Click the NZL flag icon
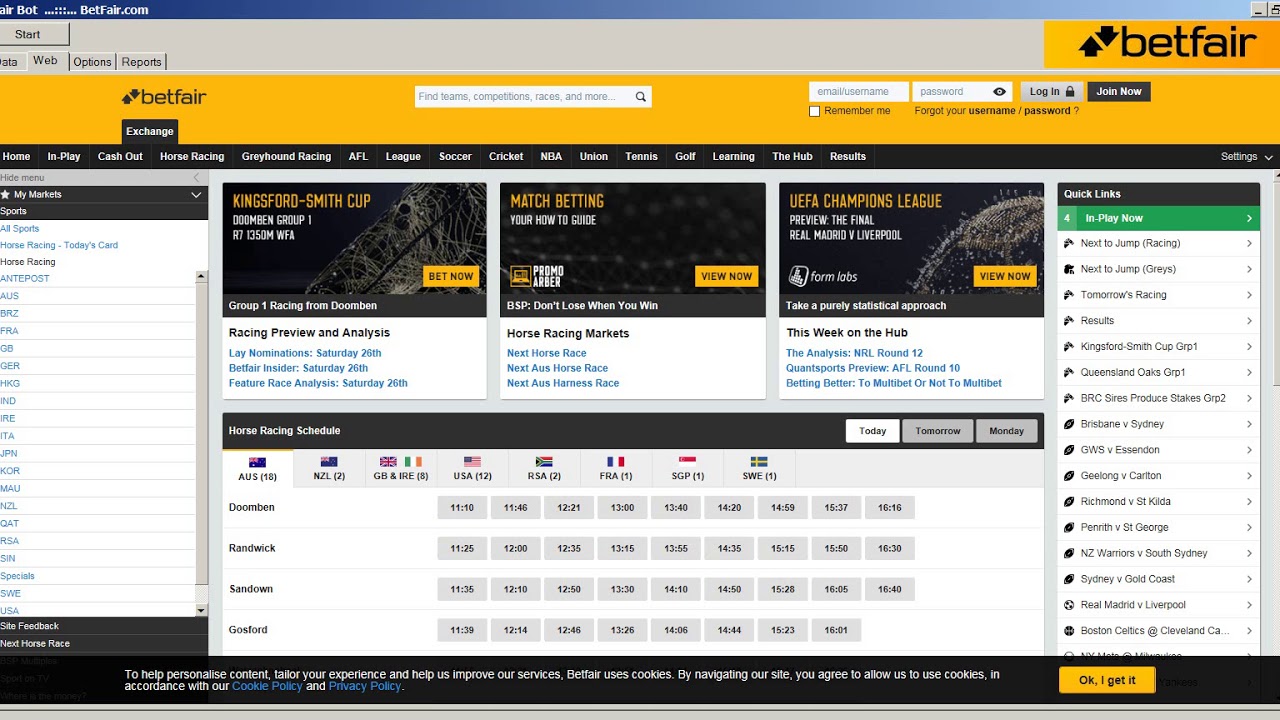 (329, 462)
